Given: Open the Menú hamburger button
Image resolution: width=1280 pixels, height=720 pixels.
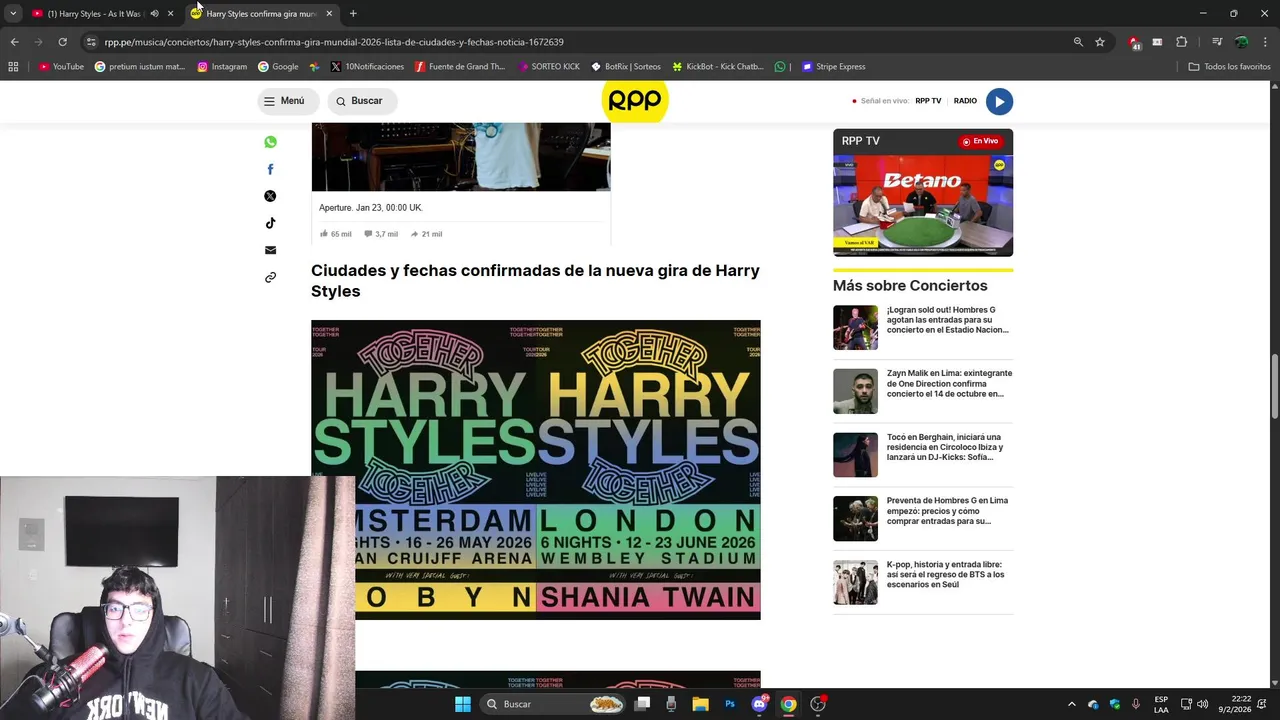Looking at the screenshot, I should tap(288, 101).
